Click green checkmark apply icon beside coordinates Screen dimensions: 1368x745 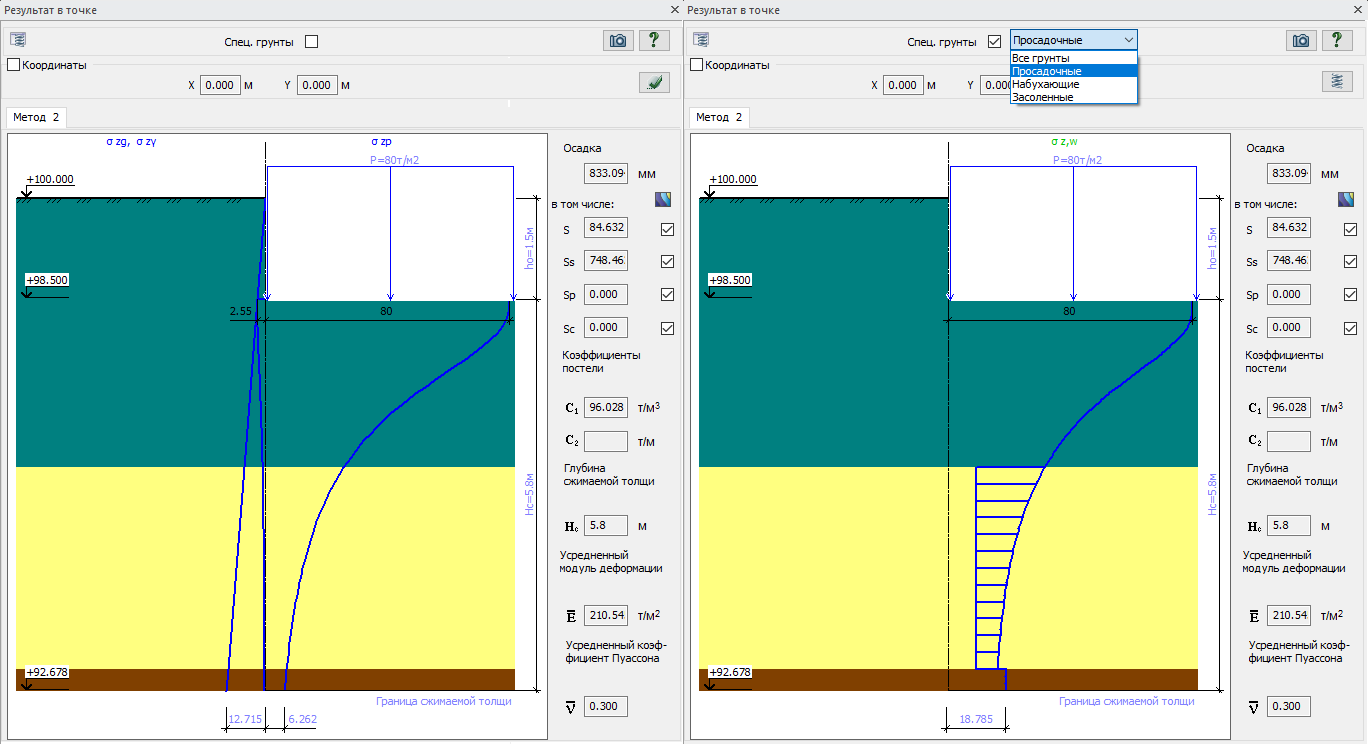click(654, 83)
